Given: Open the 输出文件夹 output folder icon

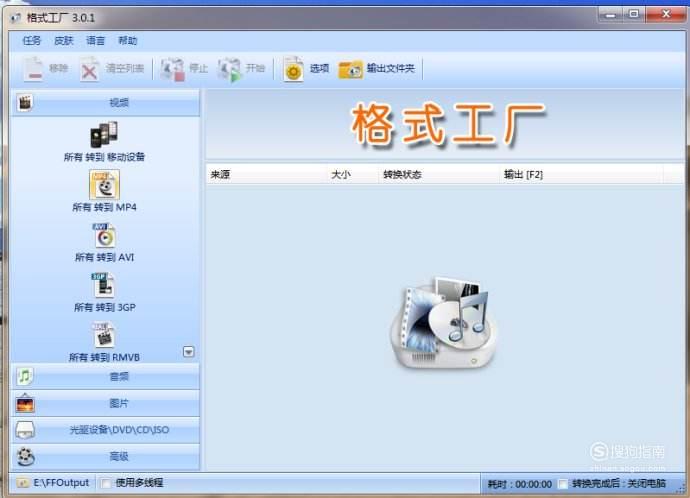Looking at the screenshot, I should pos(350,70).
